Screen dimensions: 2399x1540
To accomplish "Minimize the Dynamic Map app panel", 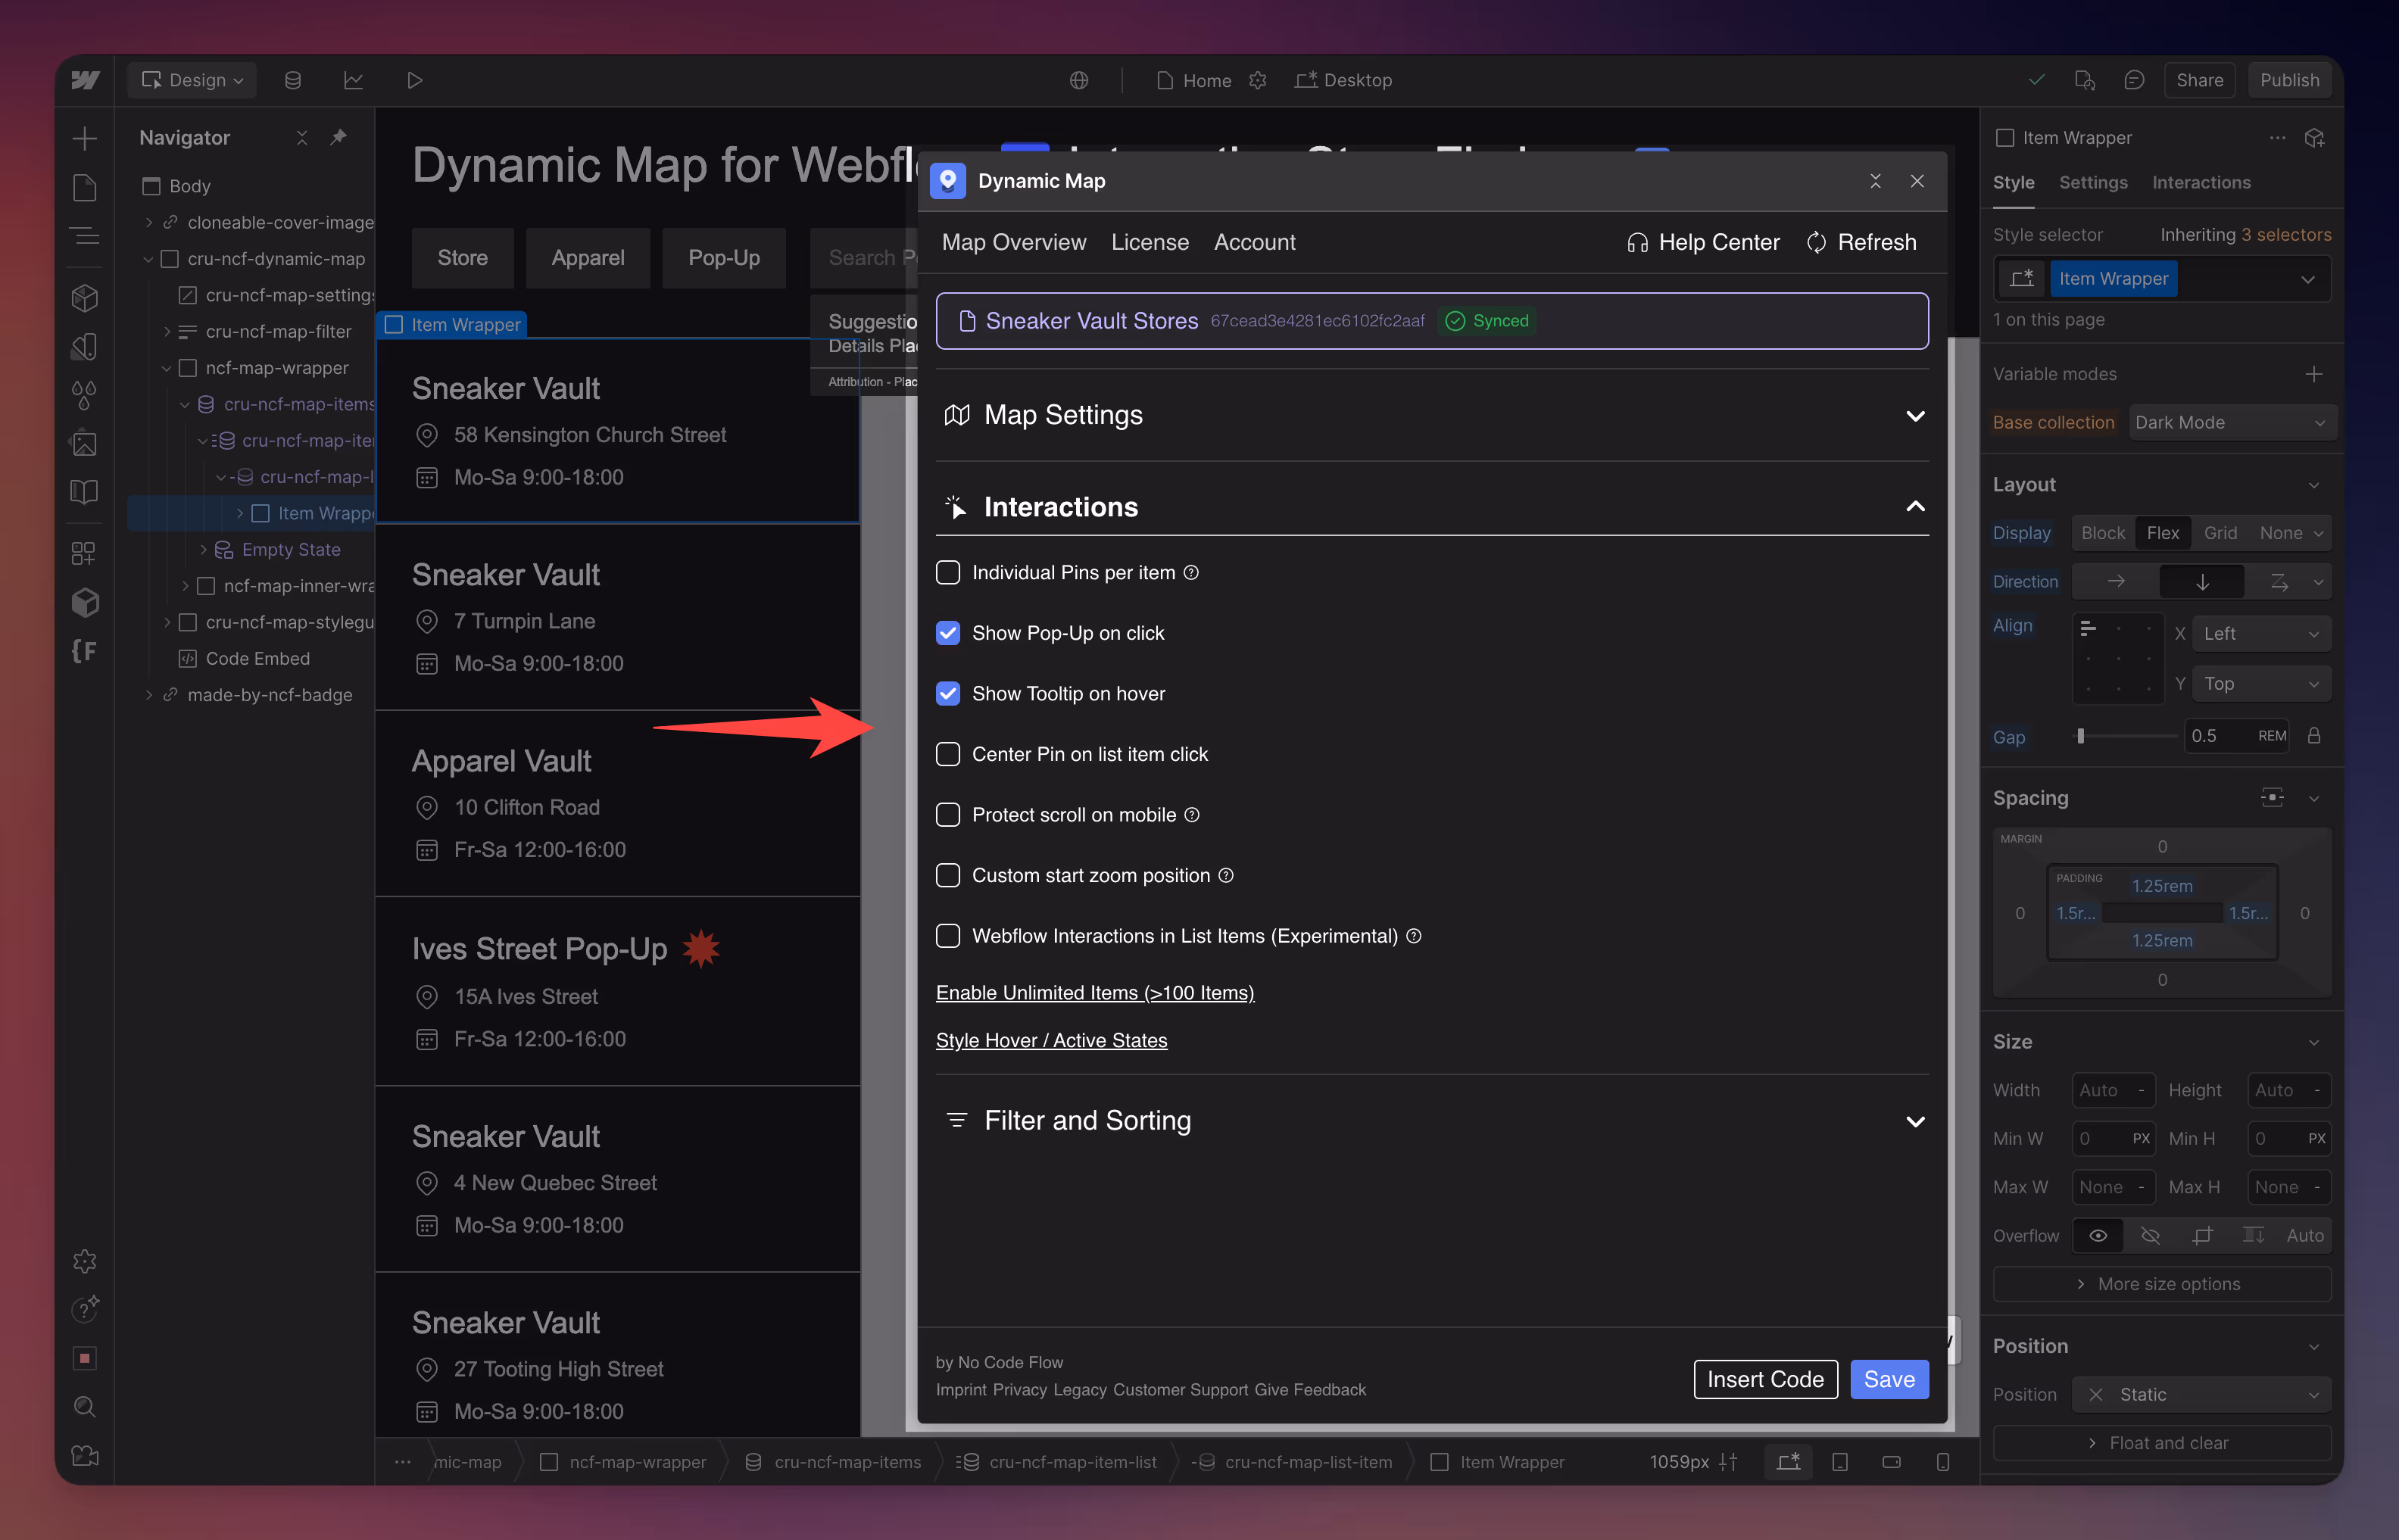I will point(1875,181).
